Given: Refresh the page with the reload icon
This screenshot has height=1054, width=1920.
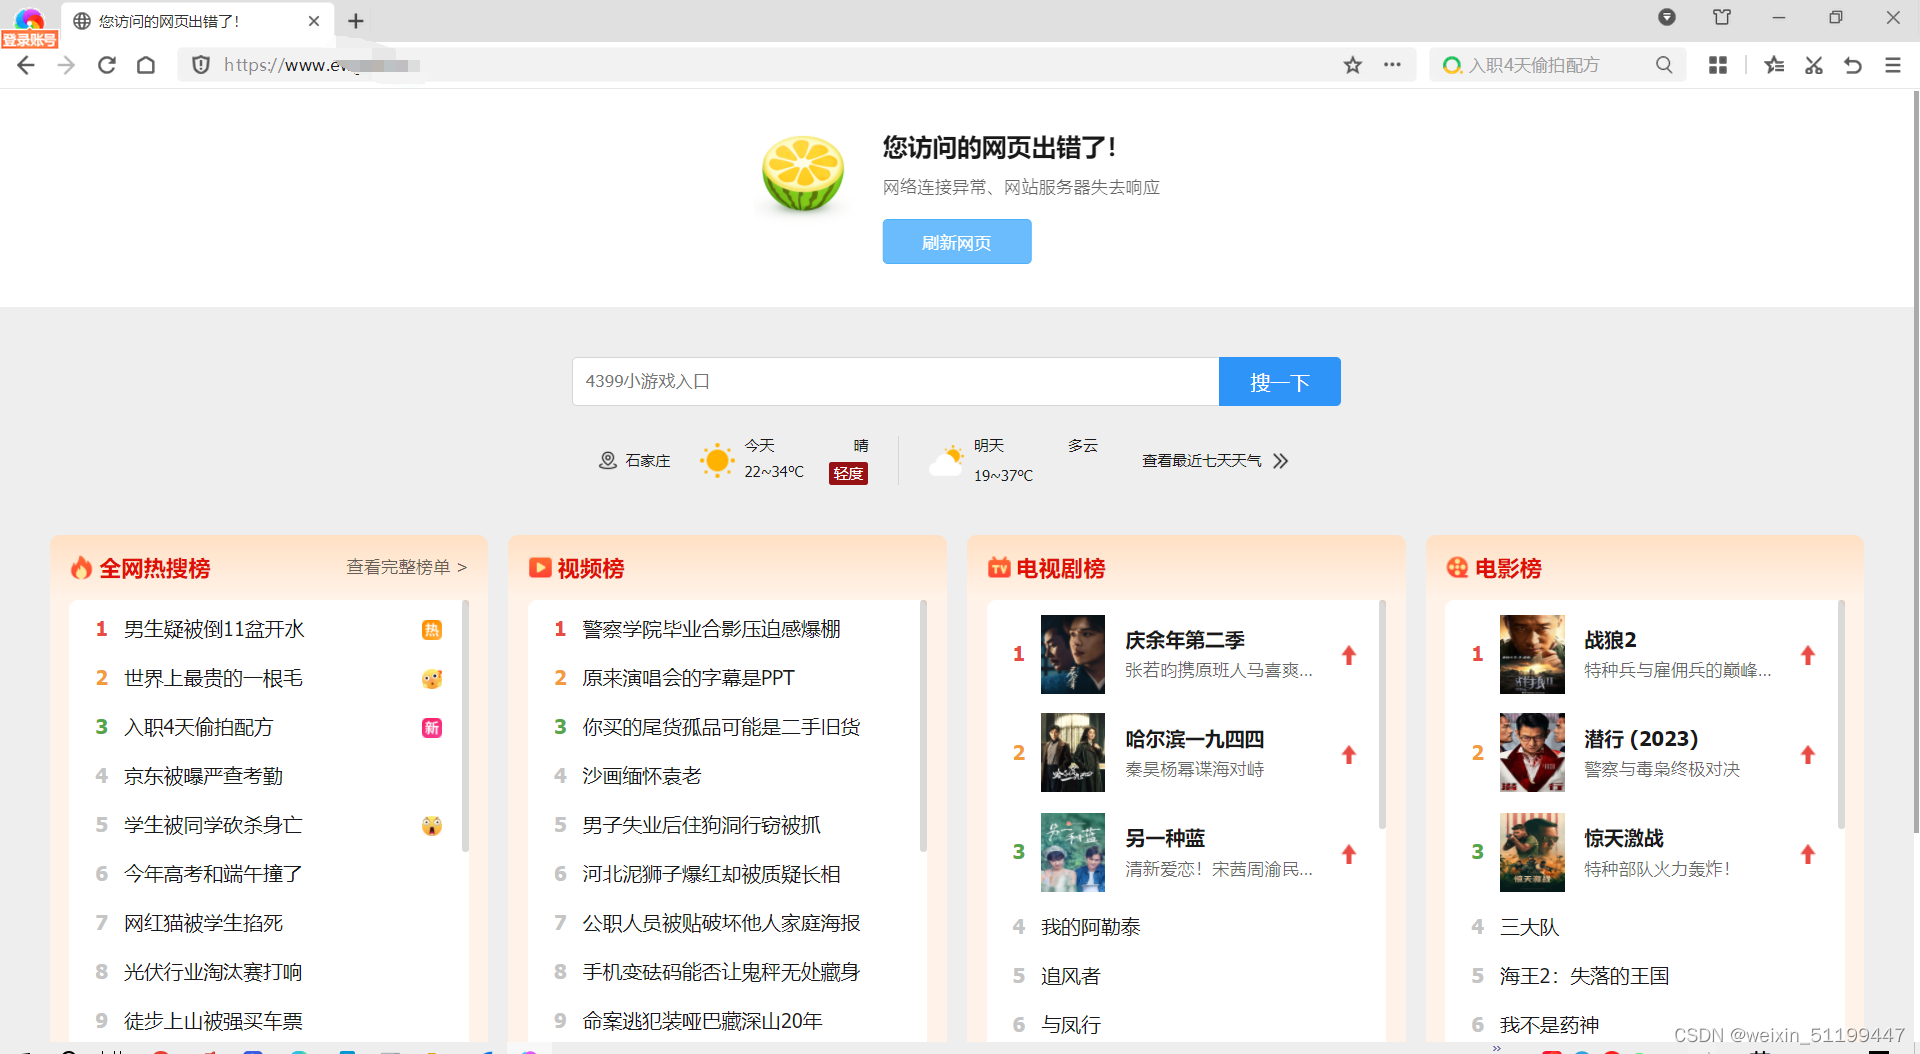Looking at the screenshot, I should point(106,65).
